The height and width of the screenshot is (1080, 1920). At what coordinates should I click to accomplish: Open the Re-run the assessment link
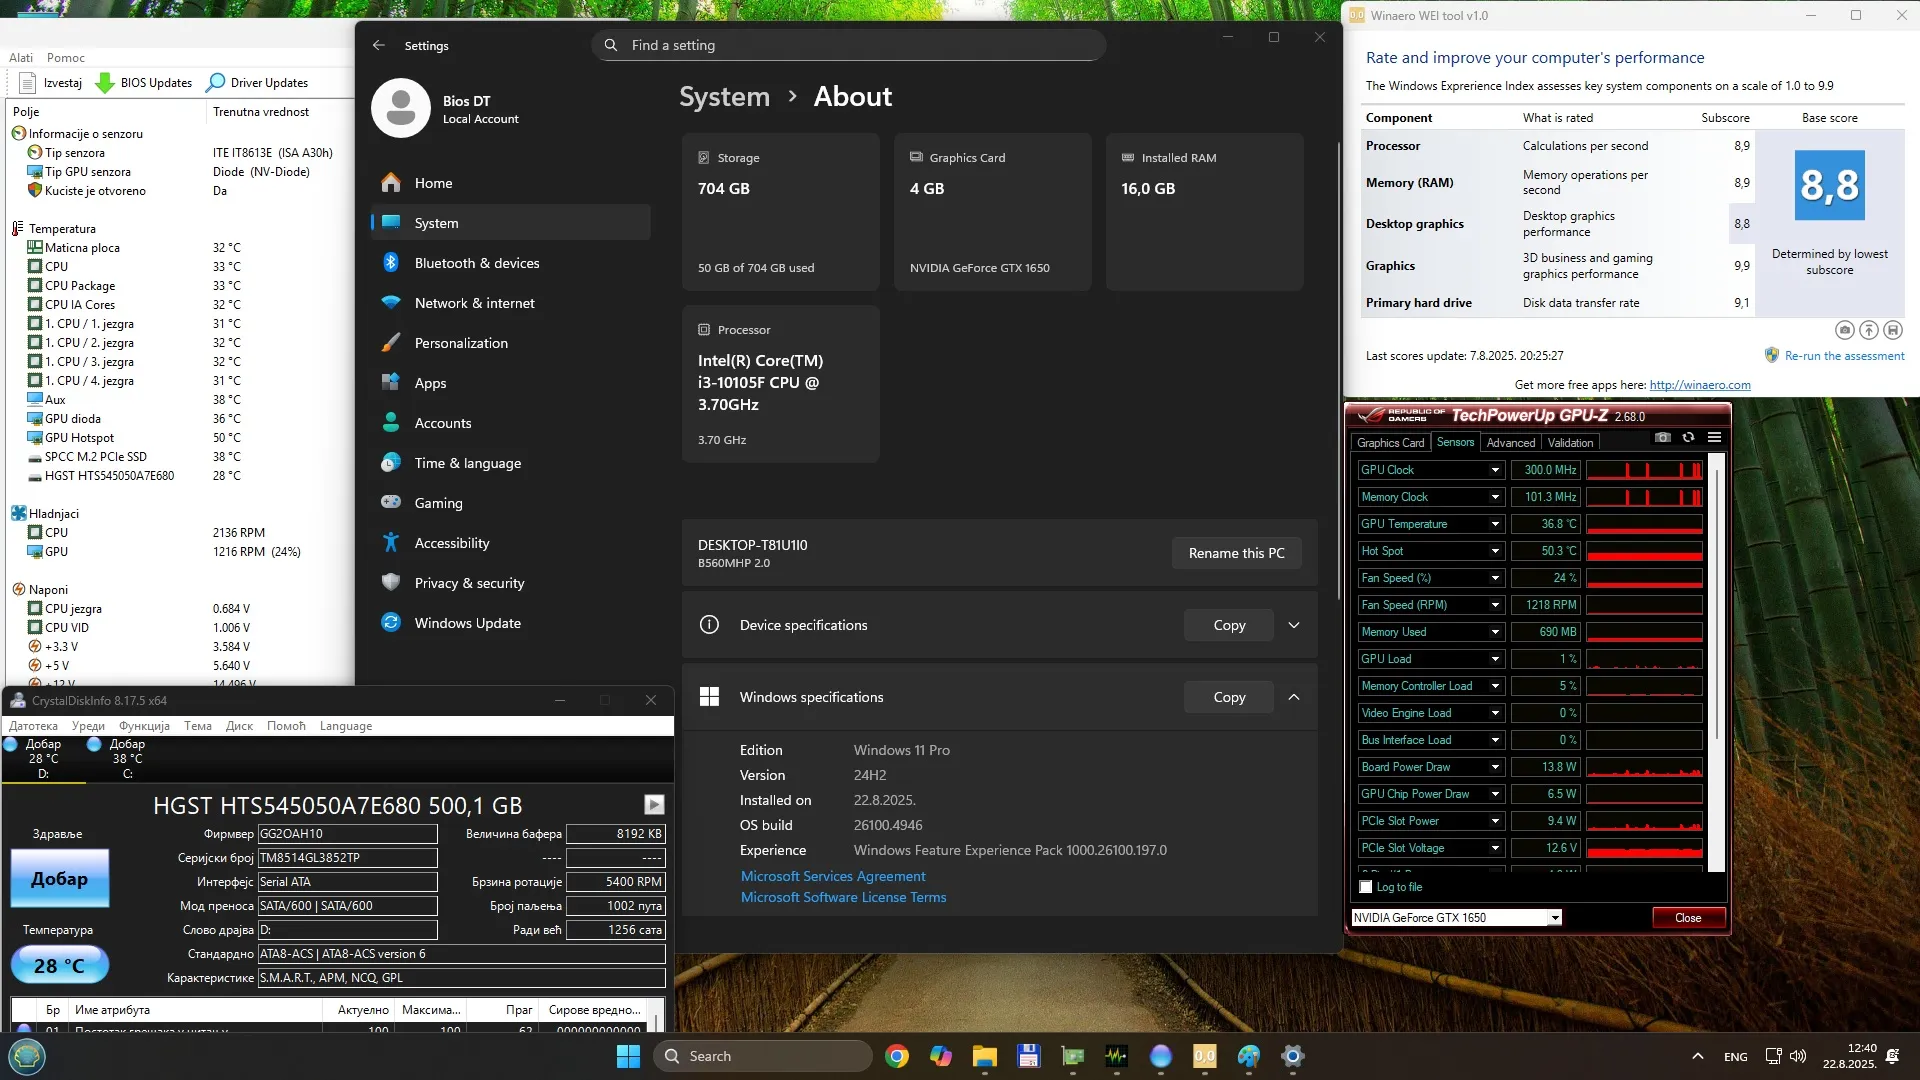tap(1843, 356)
